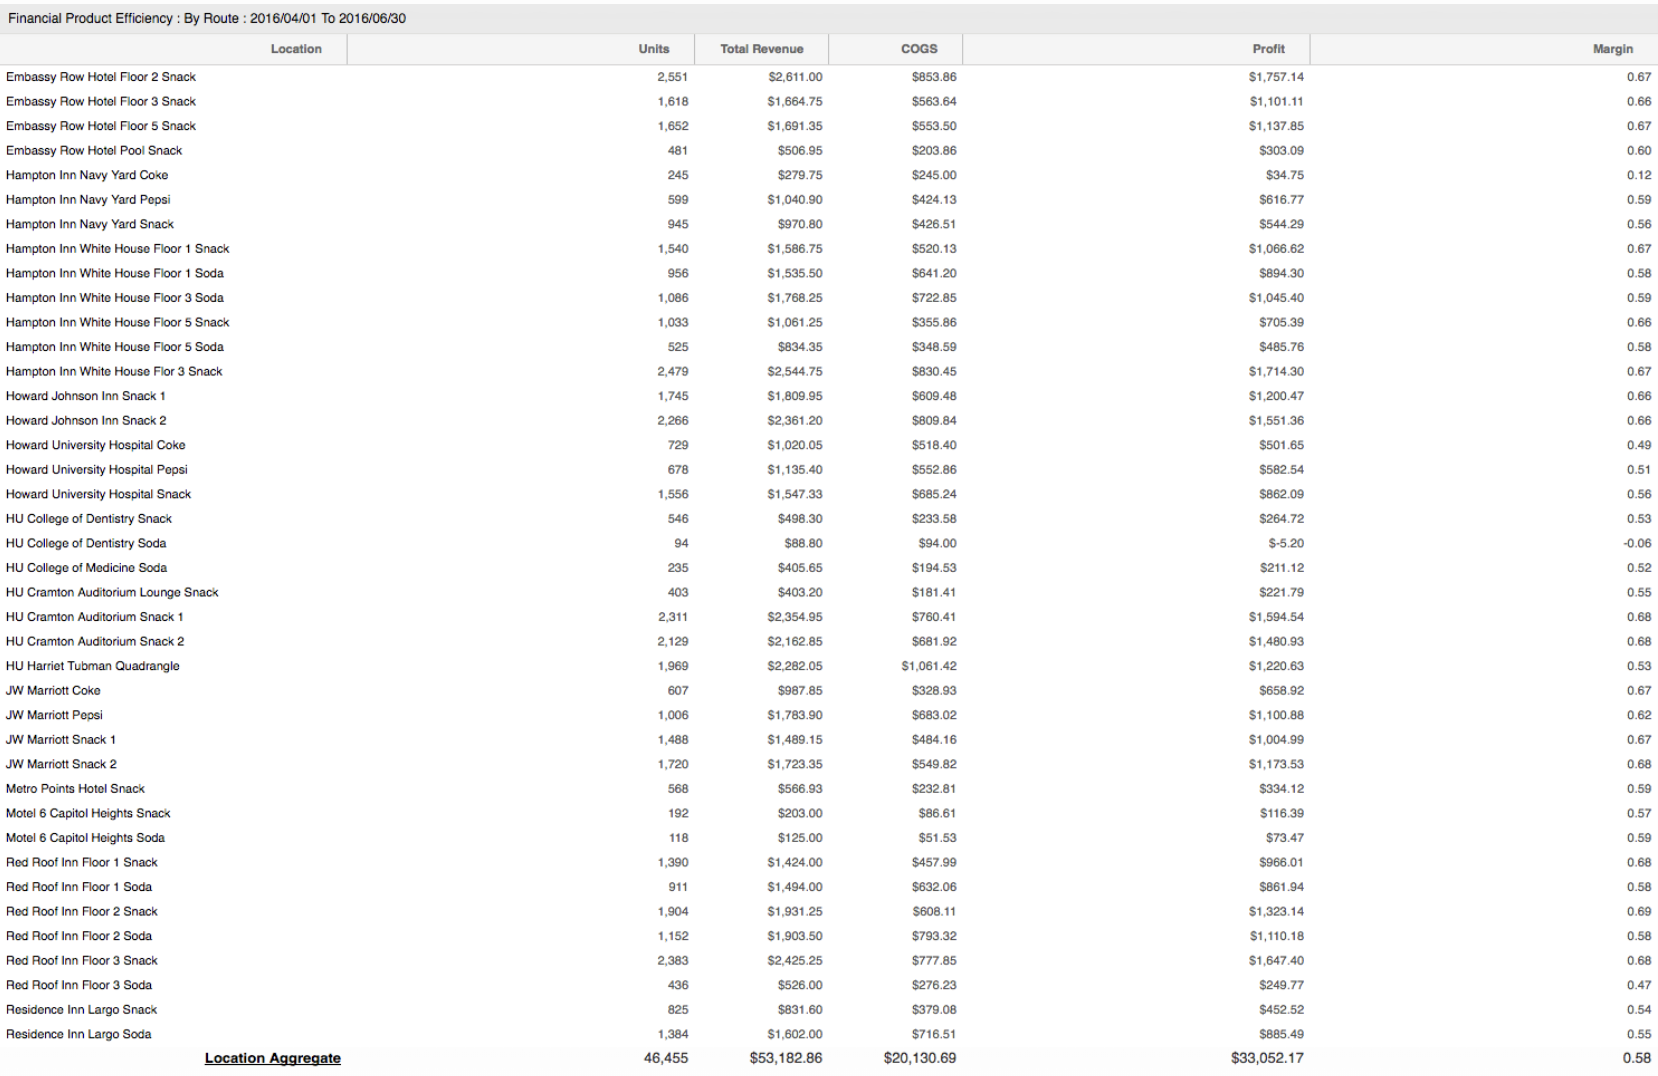Select 'Embassy Row Hotel Floor 5 Snack' row

coord(829,126)
